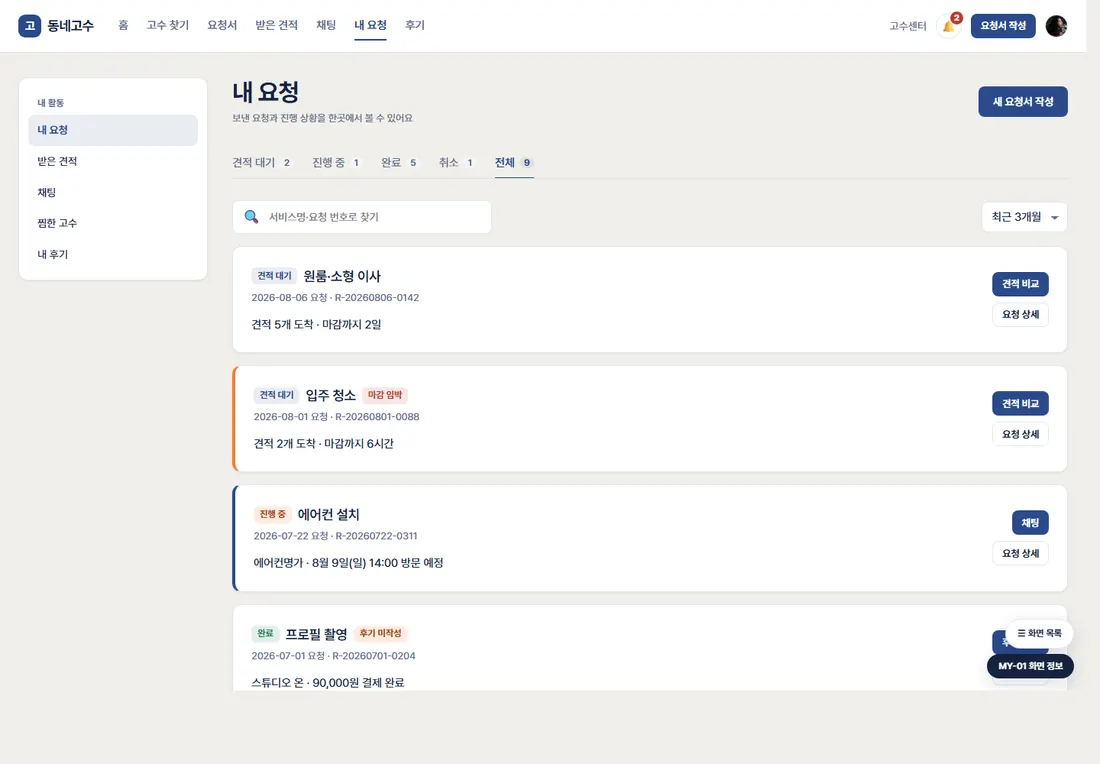Click the 새 요청서 작성 button
1100x764 pixels.
1023,102
